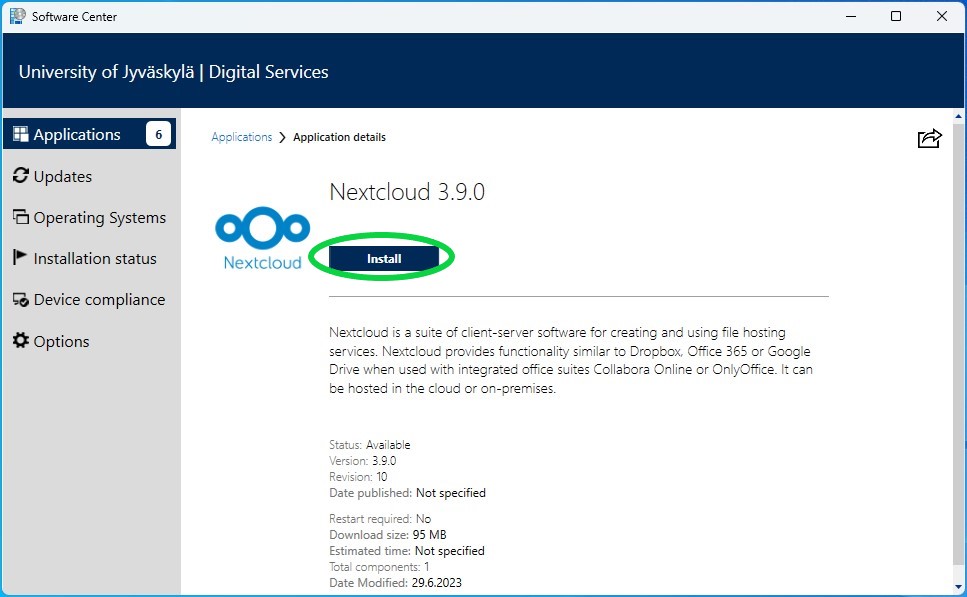Click the Updates refresh arrows icon
Screen dimensions: 967x597
20,176
